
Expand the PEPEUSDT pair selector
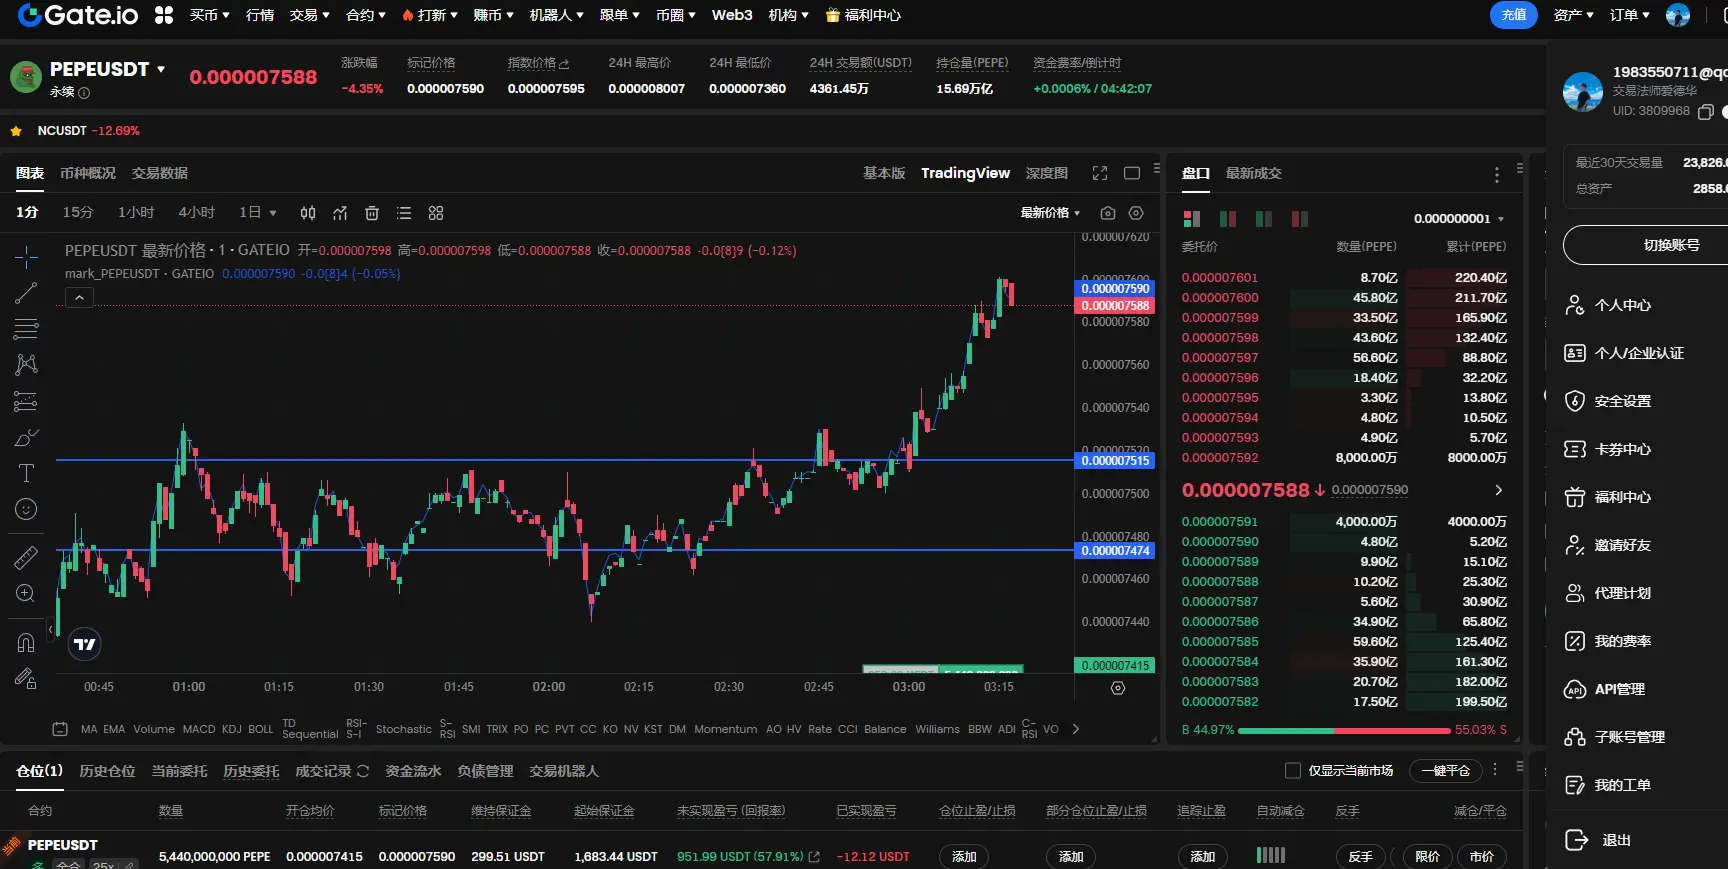(161, 69)
